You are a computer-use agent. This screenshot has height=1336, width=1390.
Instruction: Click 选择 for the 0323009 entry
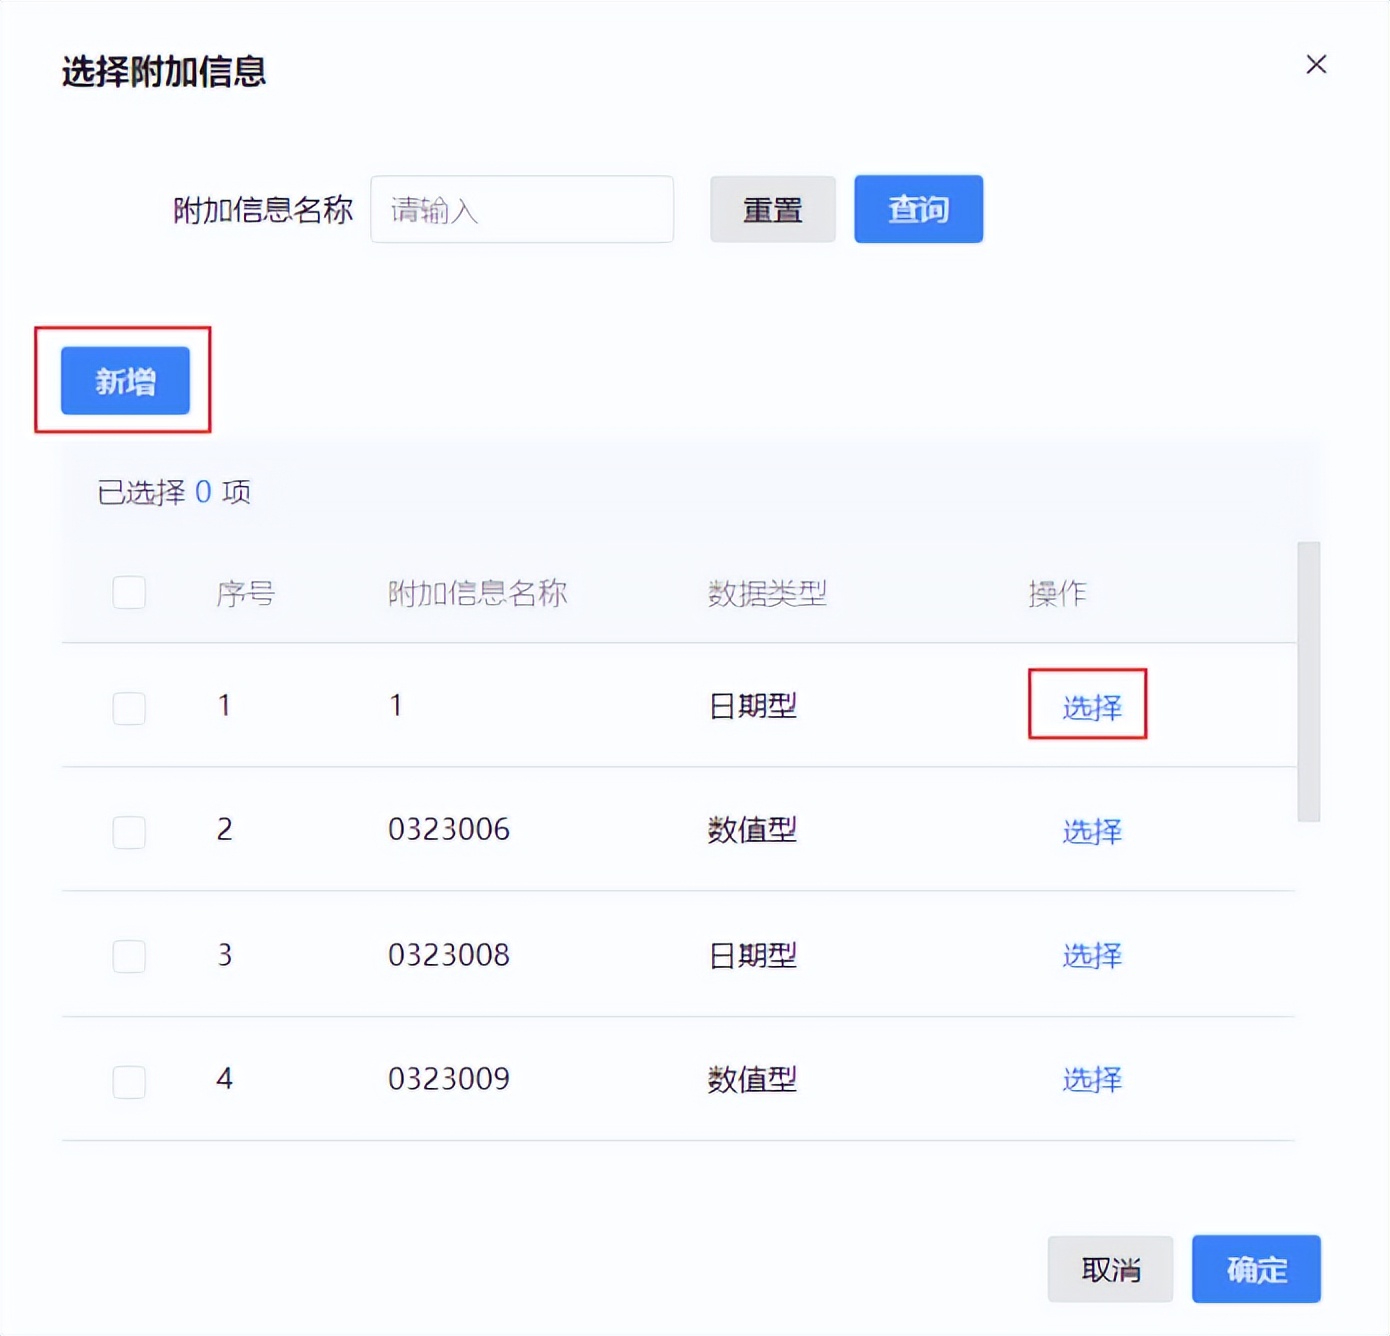coord(1090,1080)
